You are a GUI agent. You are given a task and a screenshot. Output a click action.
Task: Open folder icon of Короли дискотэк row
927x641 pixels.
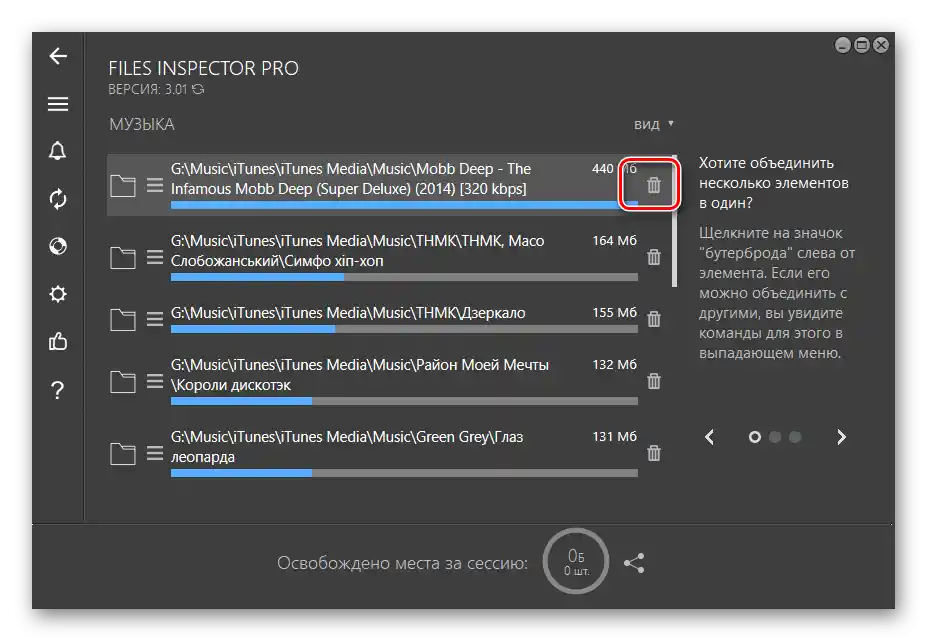123,382
